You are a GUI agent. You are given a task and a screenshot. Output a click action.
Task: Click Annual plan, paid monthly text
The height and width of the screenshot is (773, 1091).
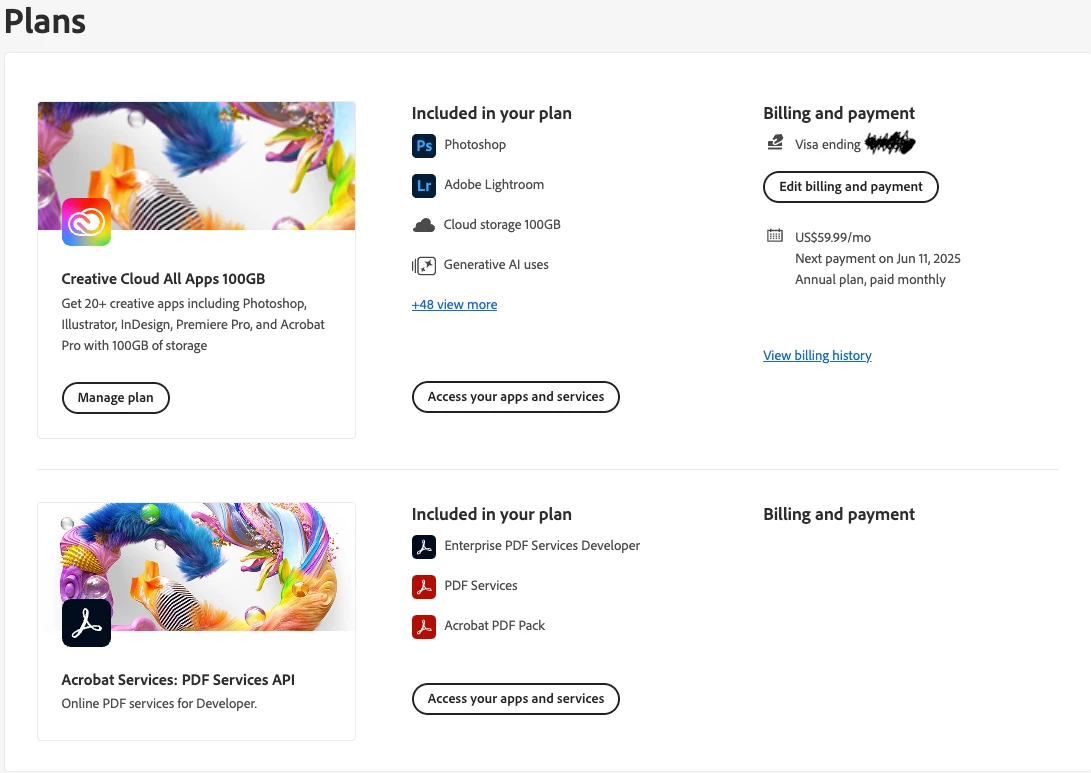point(870,280)
